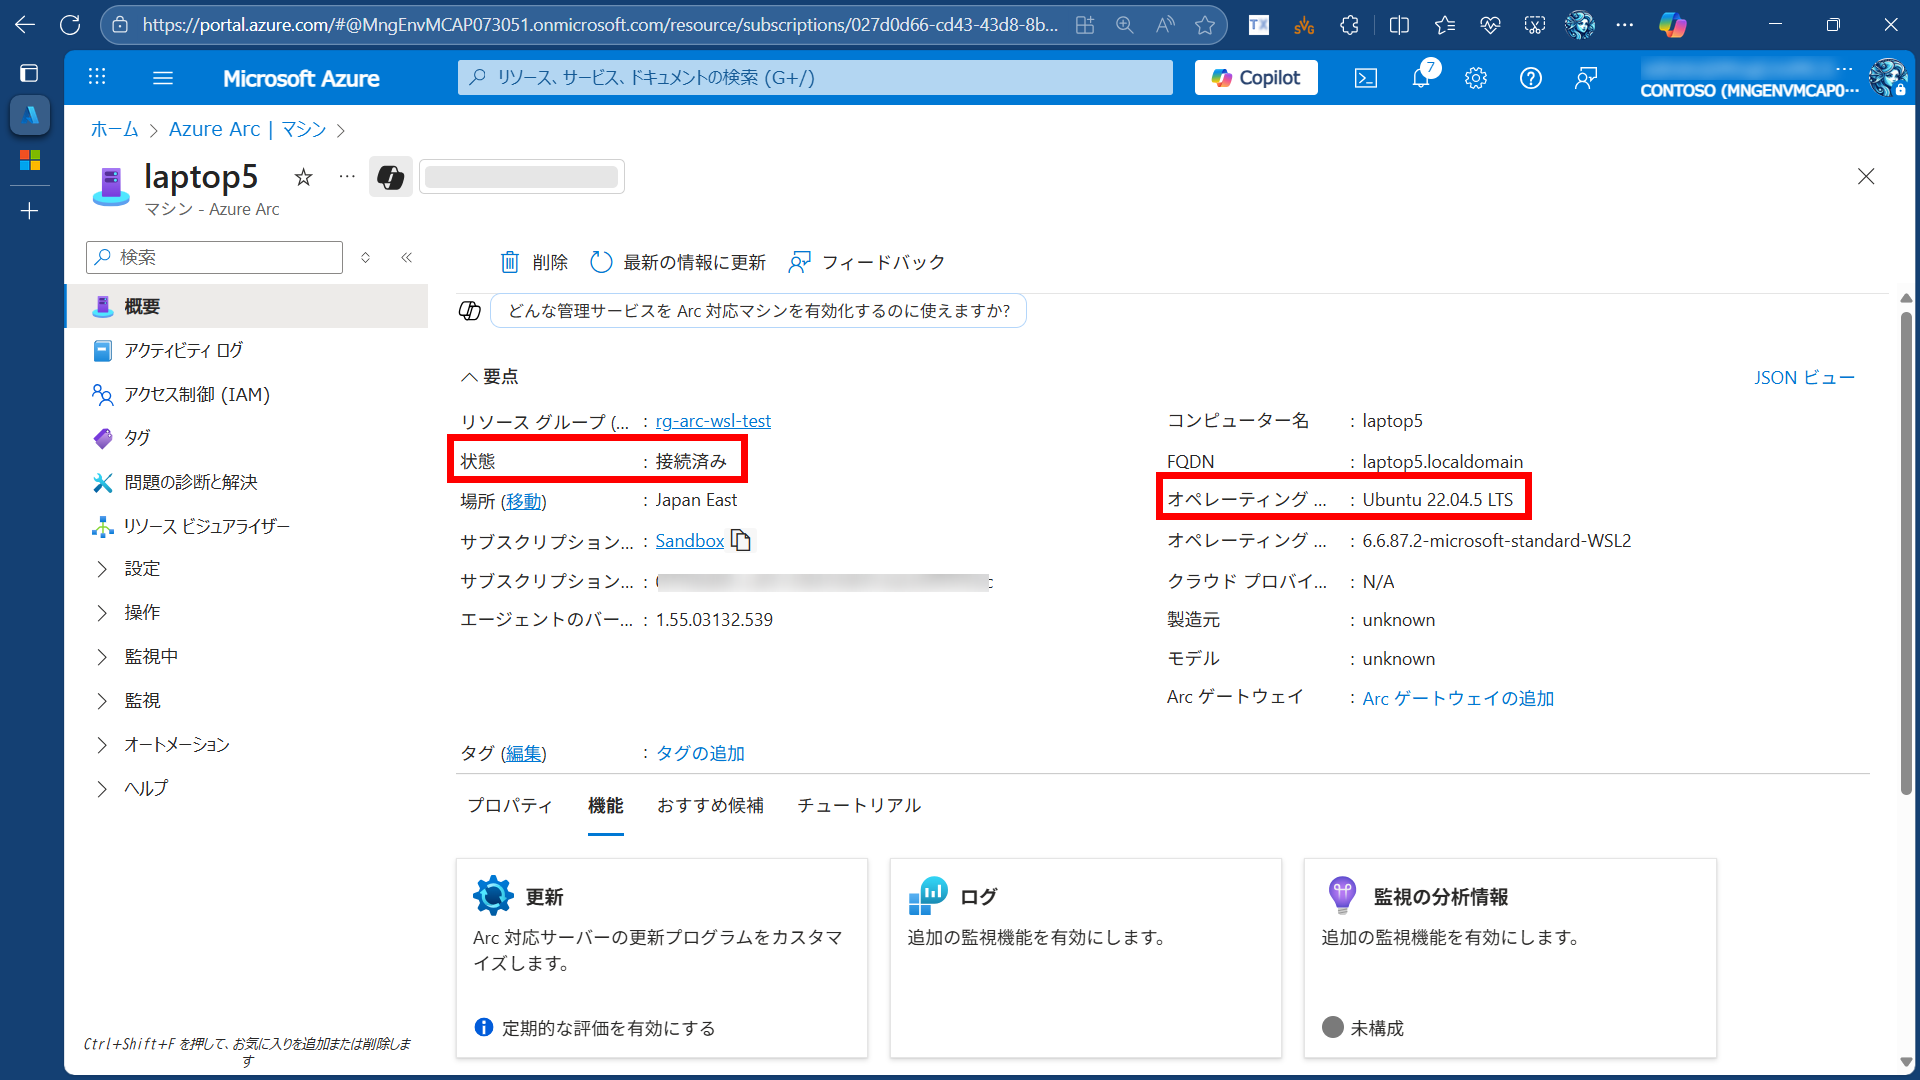Click the Copilot suggestion about Arc management services

point(758,311)
